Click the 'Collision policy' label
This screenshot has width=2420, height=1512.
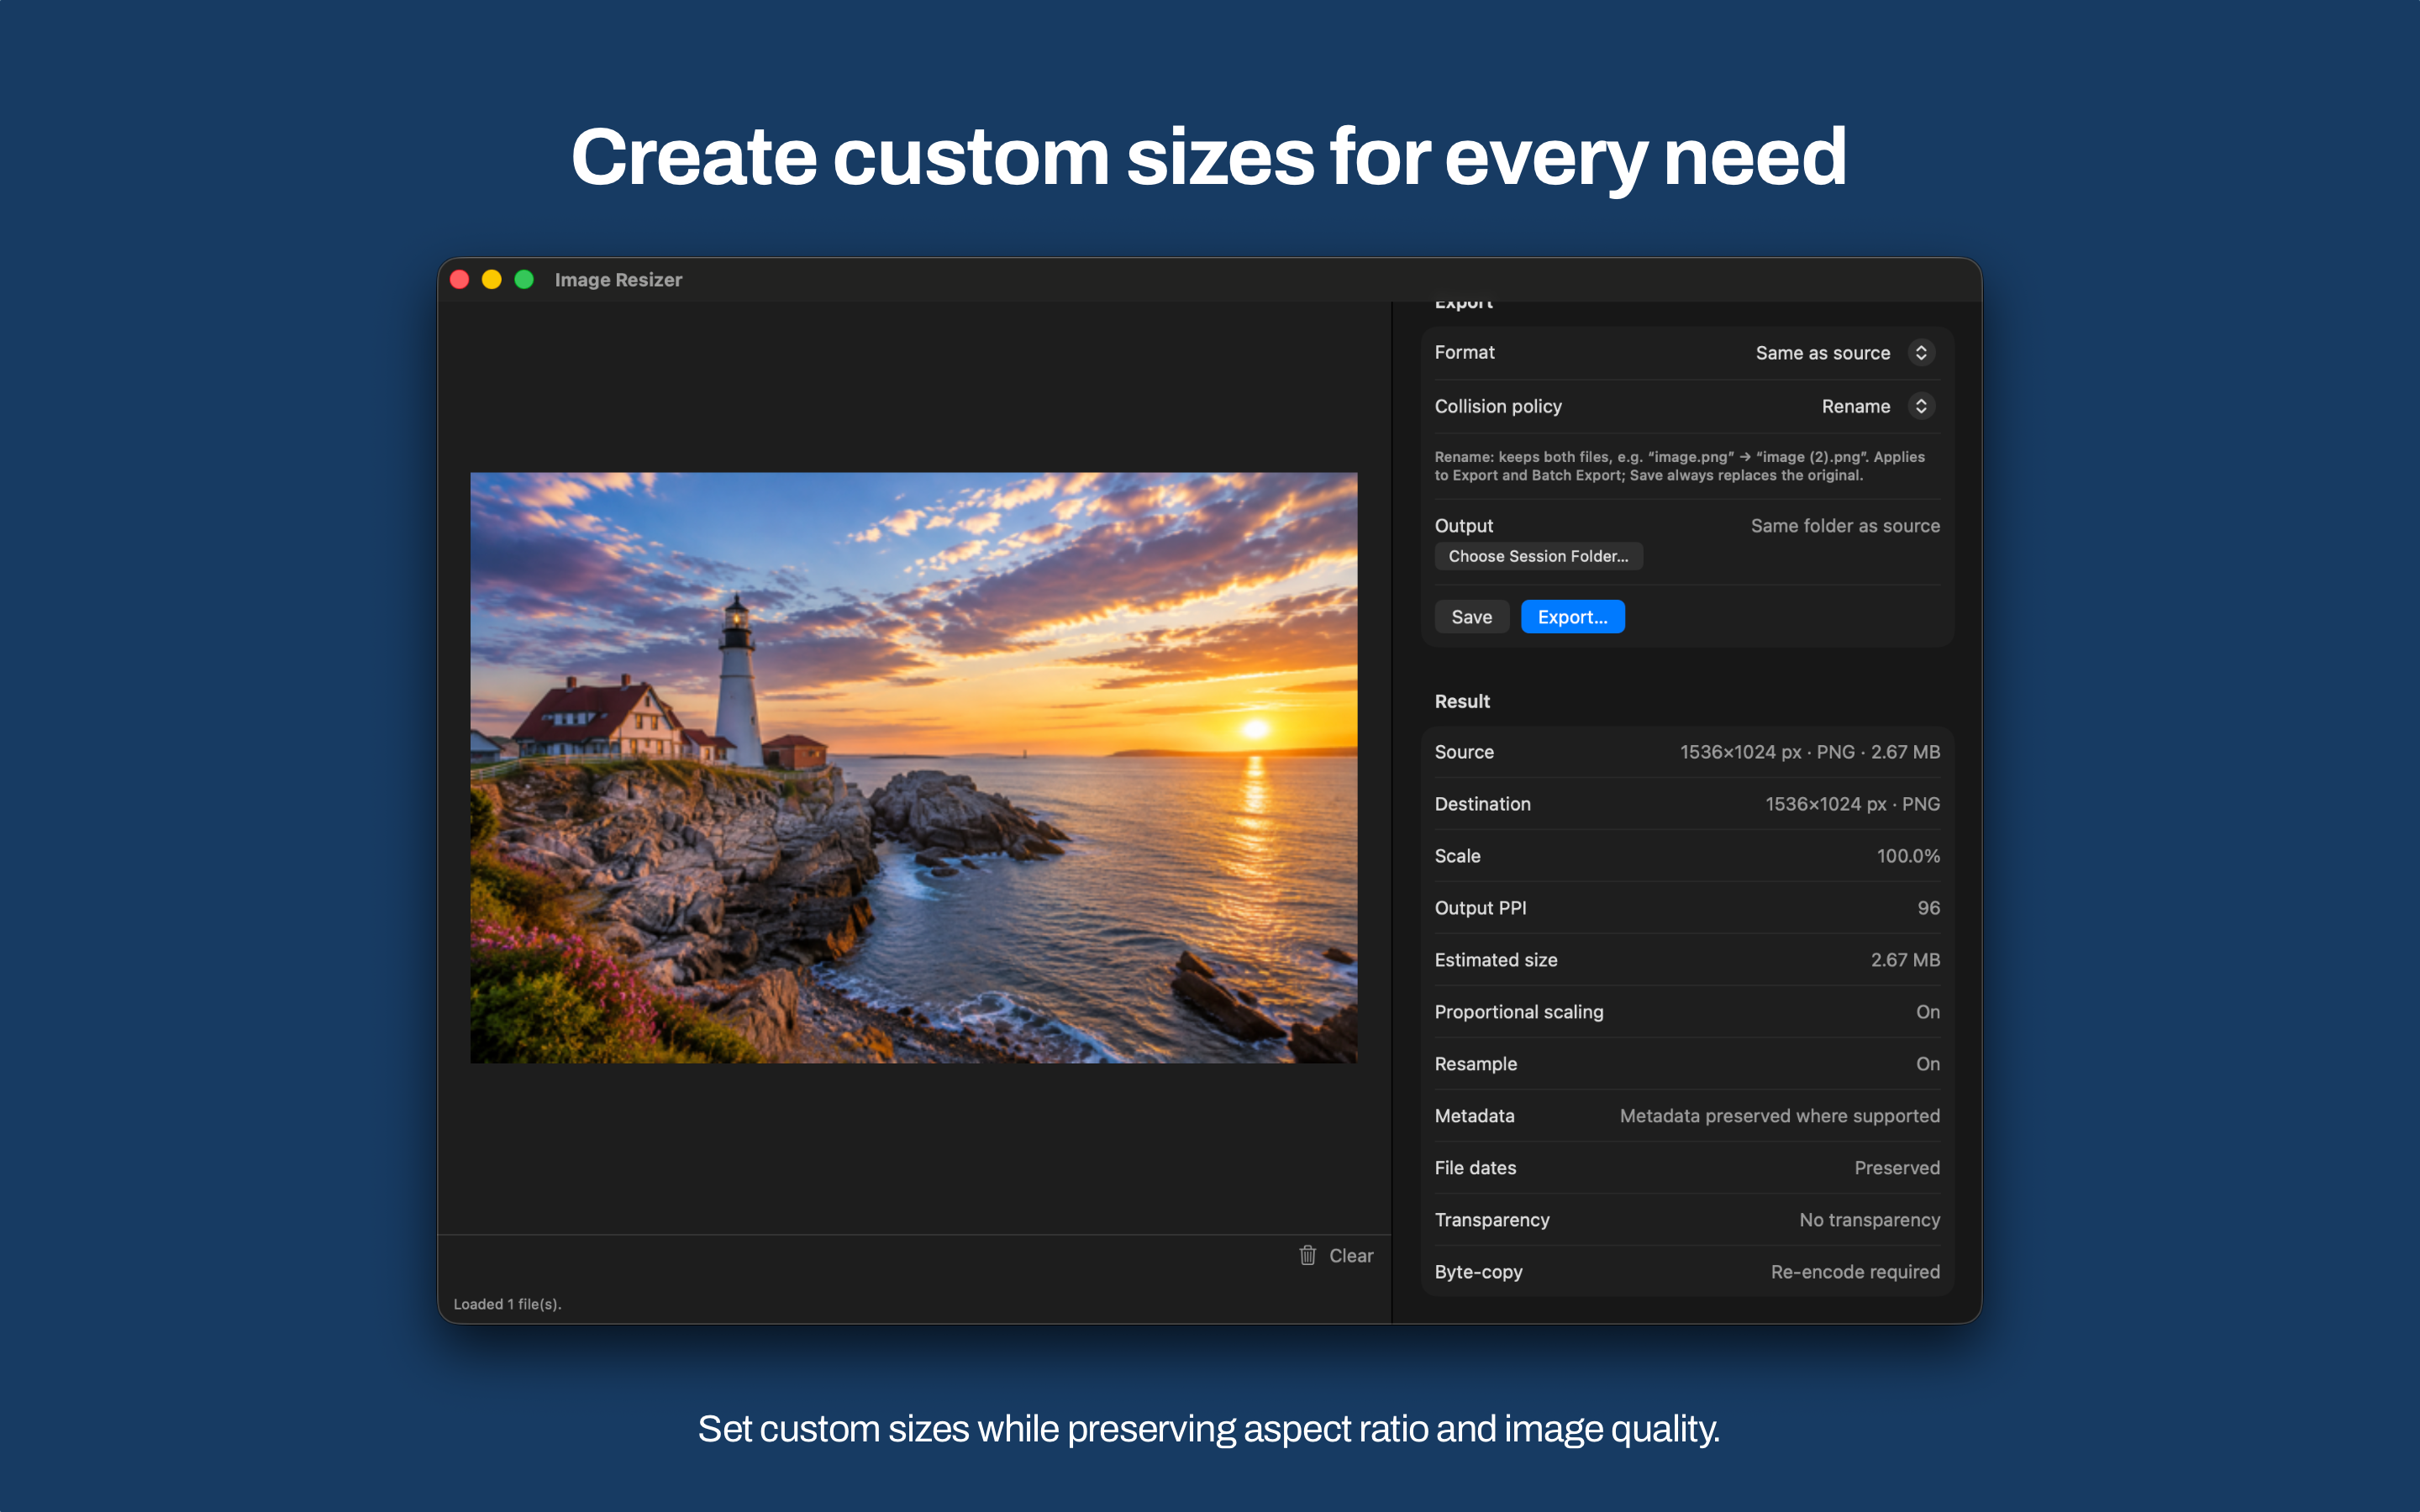click(1498, 406)
